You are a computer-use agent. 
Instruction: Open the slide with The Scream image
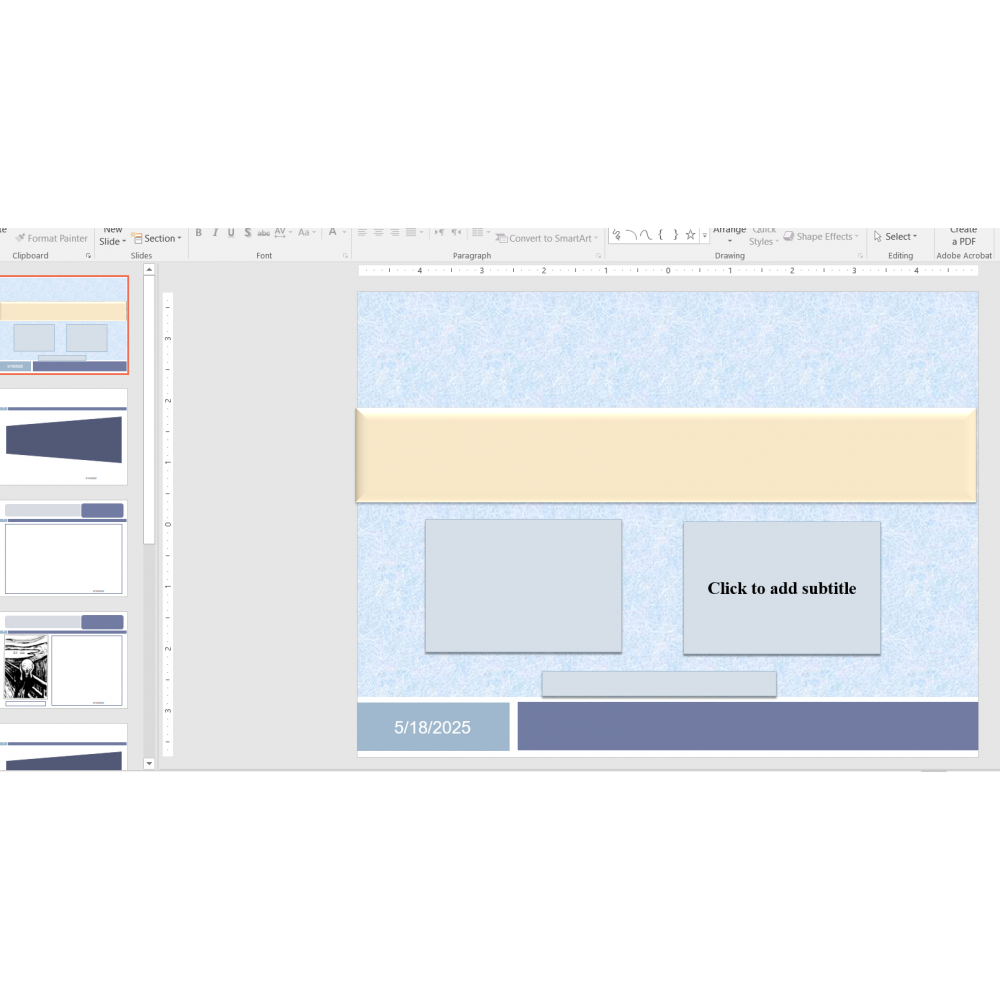pos(65,660)
